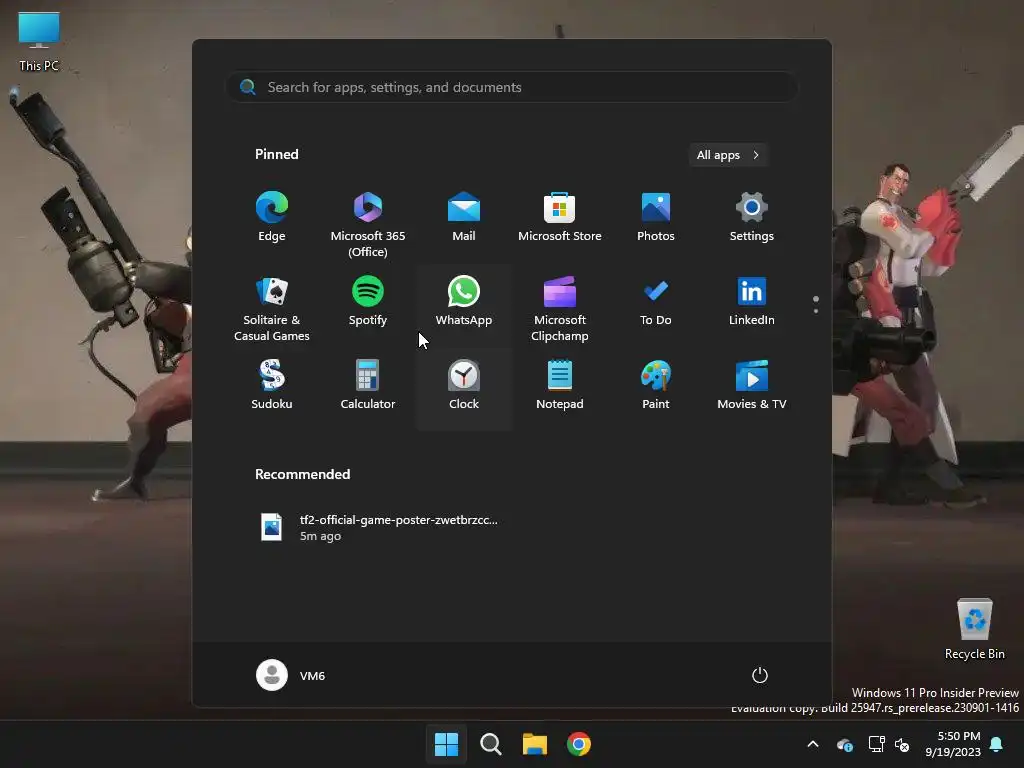Click the muted volume tray icon
Image resolution: width=1024 pixels, height=768 pixels.
(902, 744)
